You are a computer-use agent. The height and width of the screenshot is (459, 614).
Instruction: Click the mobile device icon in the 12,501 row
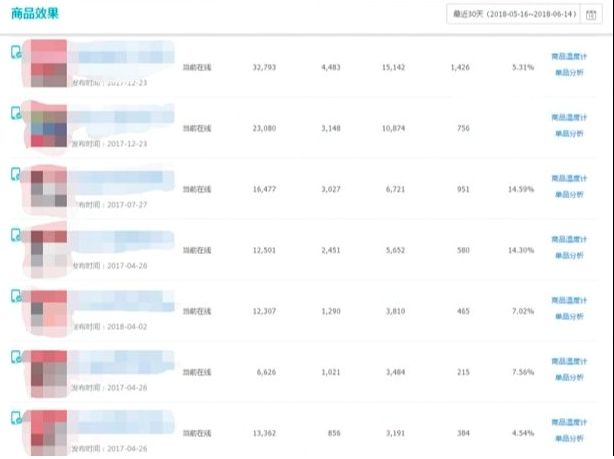16,235
